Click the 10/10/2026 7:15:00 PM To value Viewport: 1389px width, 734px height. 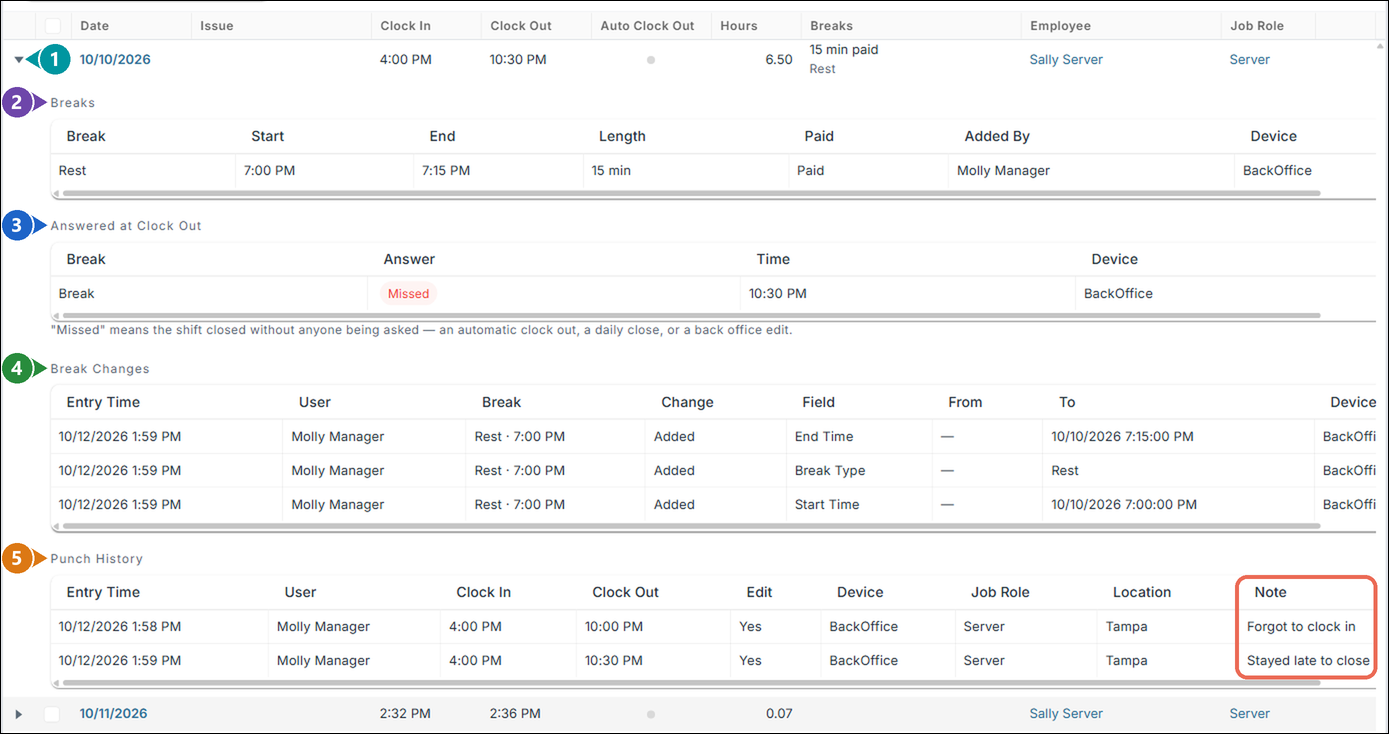[1122, 437]
